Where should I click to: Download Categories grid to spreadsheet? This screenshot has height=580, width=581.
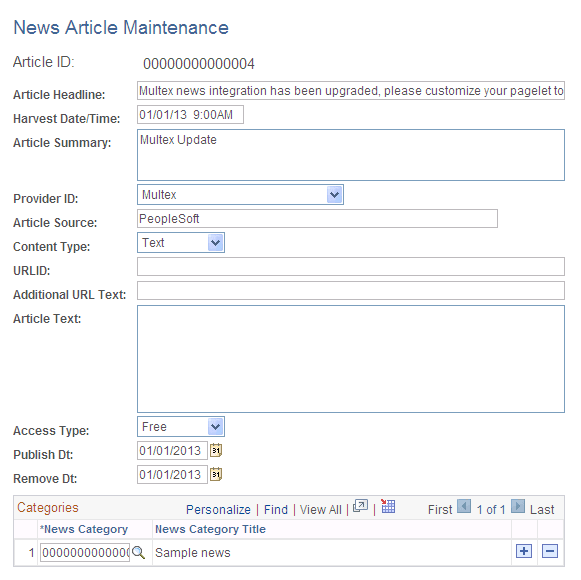coord(388,506)
